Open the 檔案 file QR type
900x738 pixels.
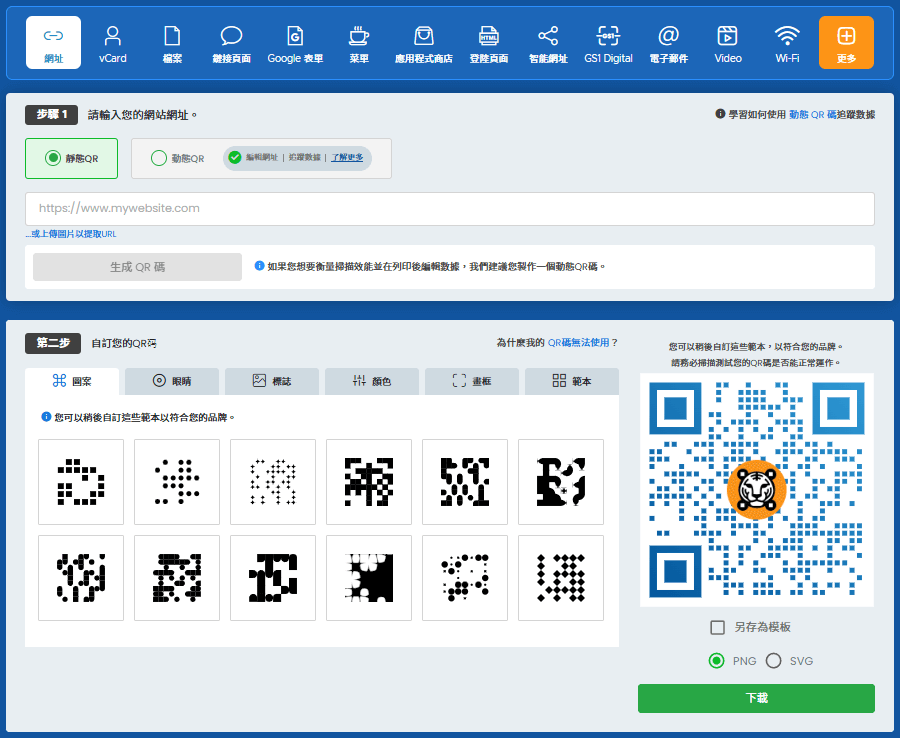172,42
